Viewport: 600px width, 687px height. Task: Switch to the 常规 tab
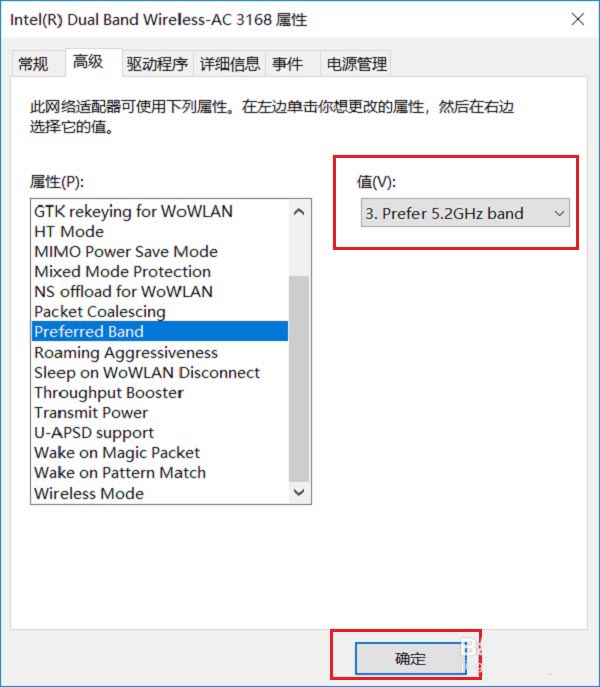click(x=33, y=64)
